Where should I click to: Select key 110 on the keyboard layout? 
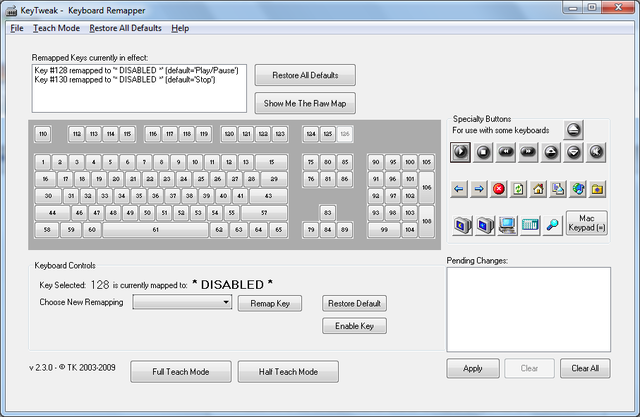click(43, 134)
